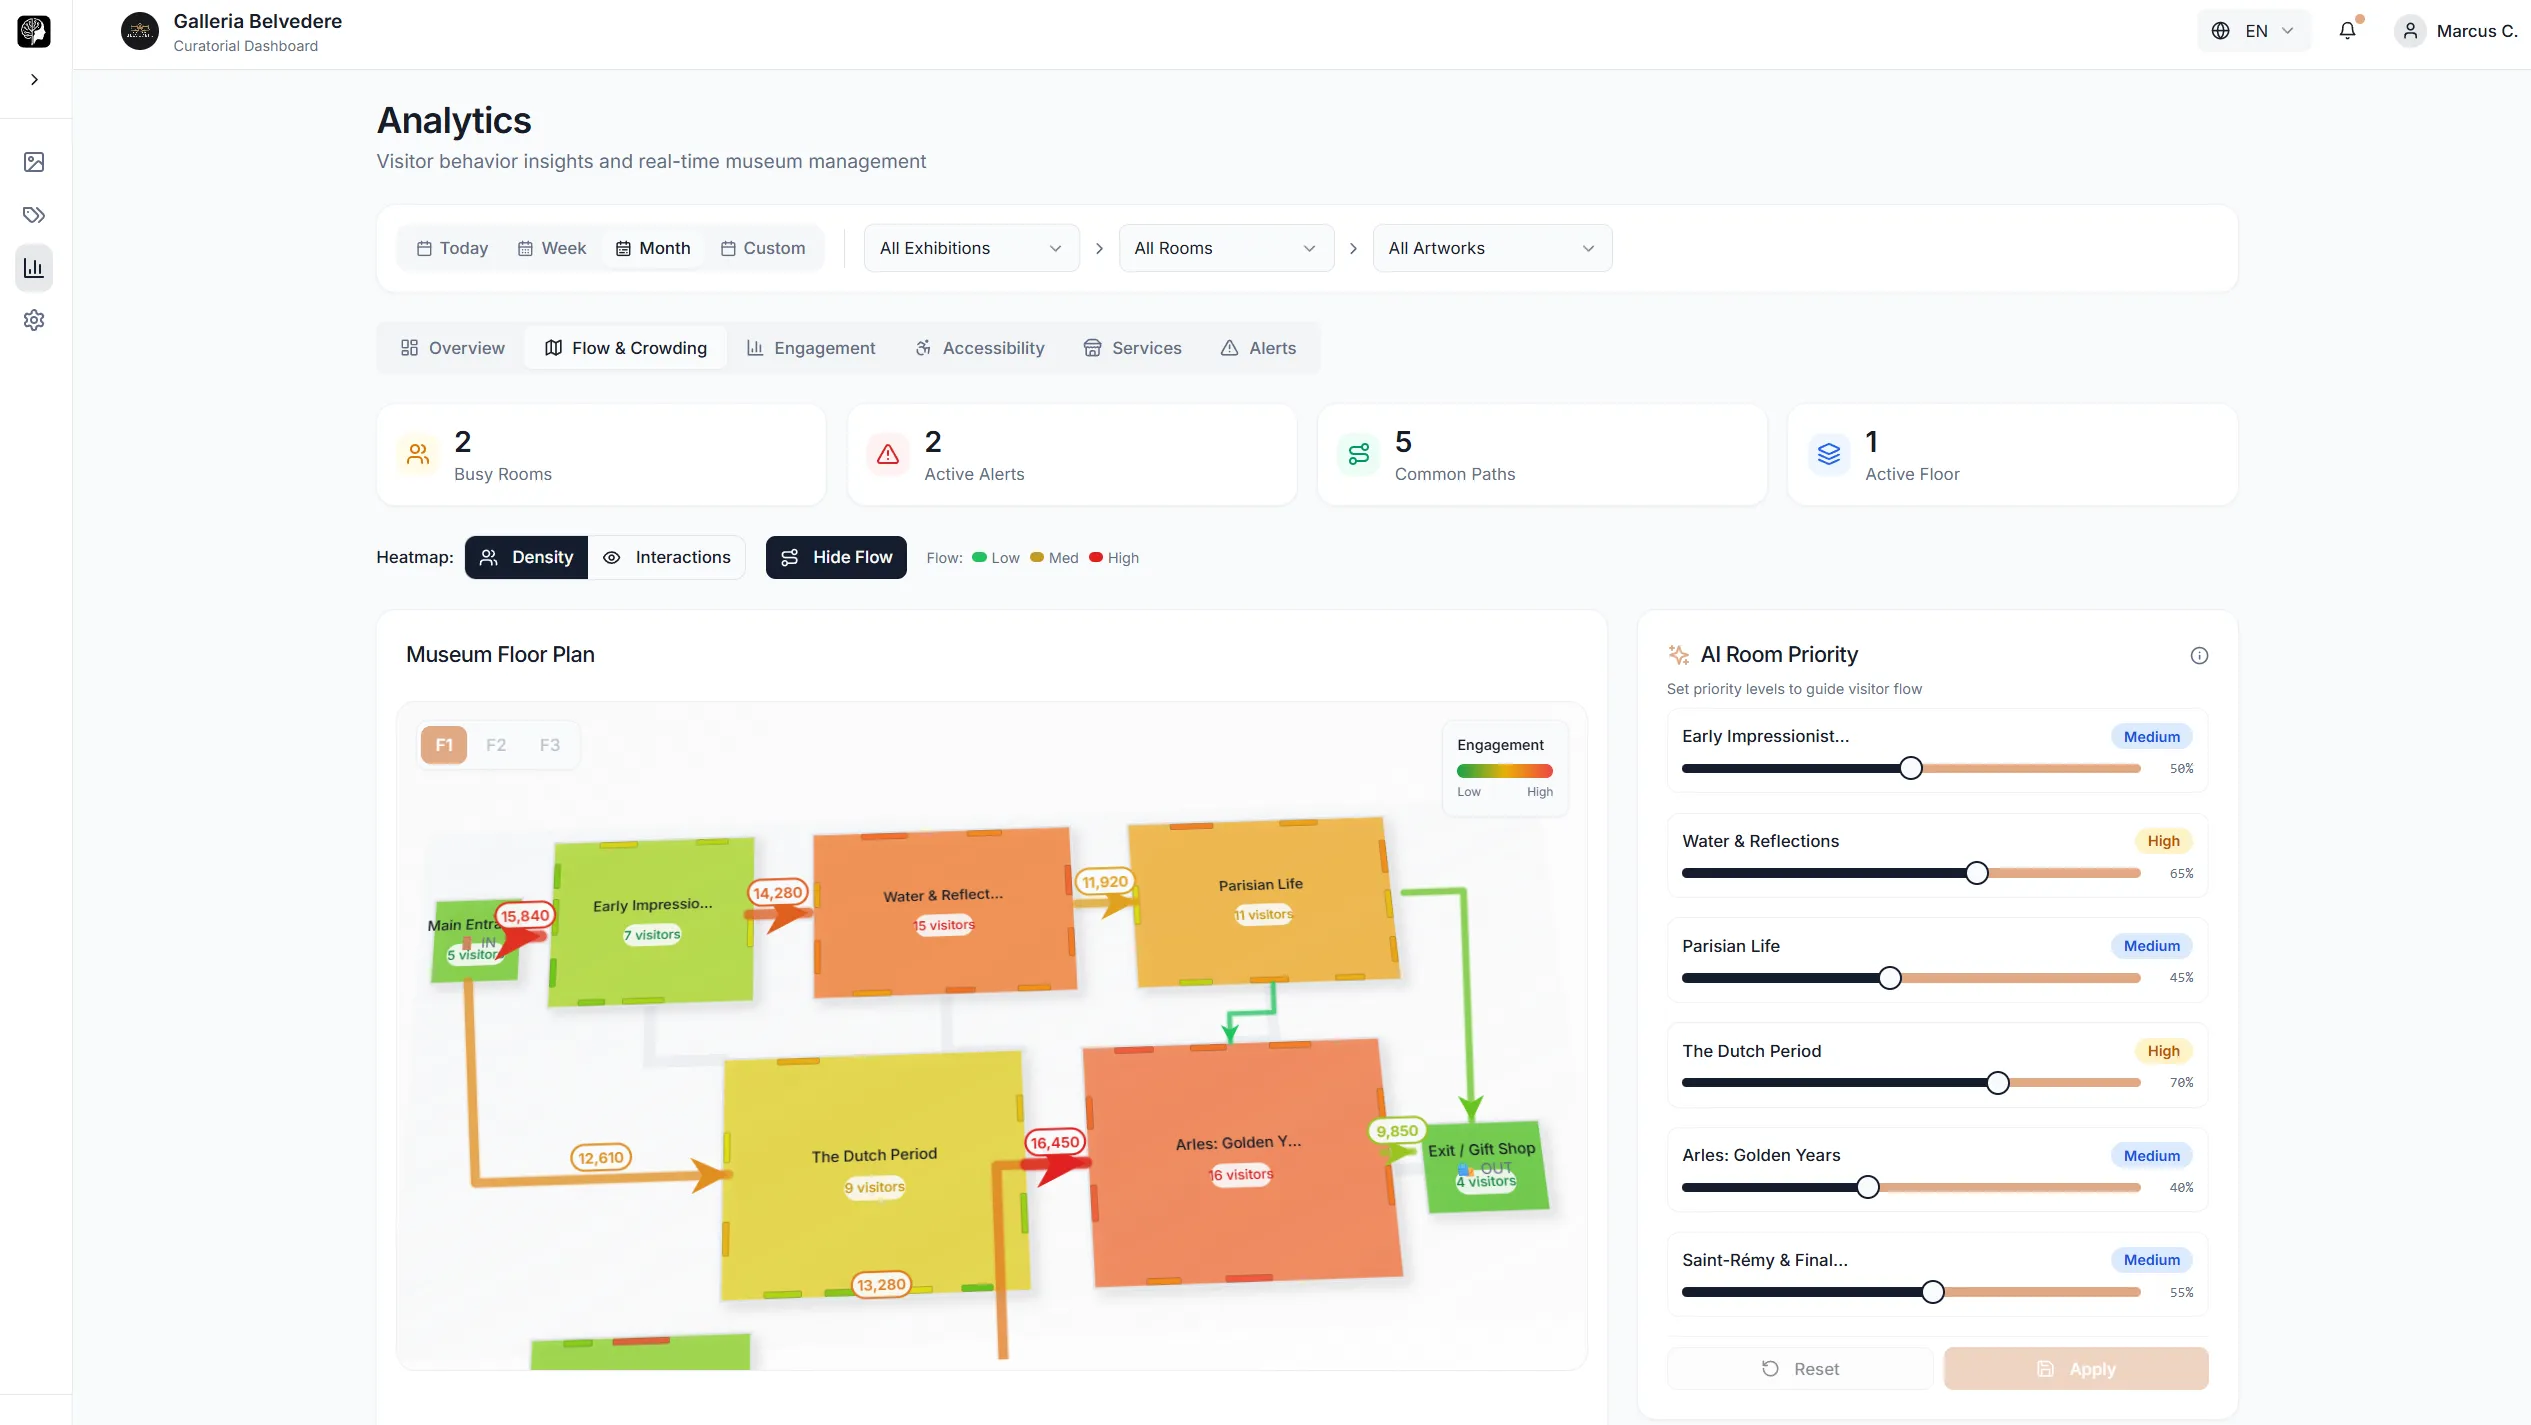Open the All Artworks dropdown
Viewport: 2531px width, 1425px height.
coord(1491,247)
